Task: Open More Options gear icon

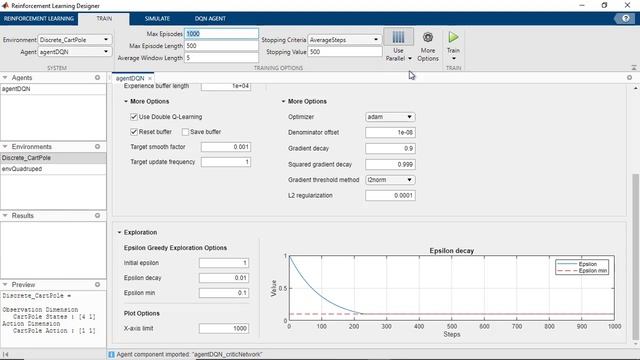Action: [428, 38]
